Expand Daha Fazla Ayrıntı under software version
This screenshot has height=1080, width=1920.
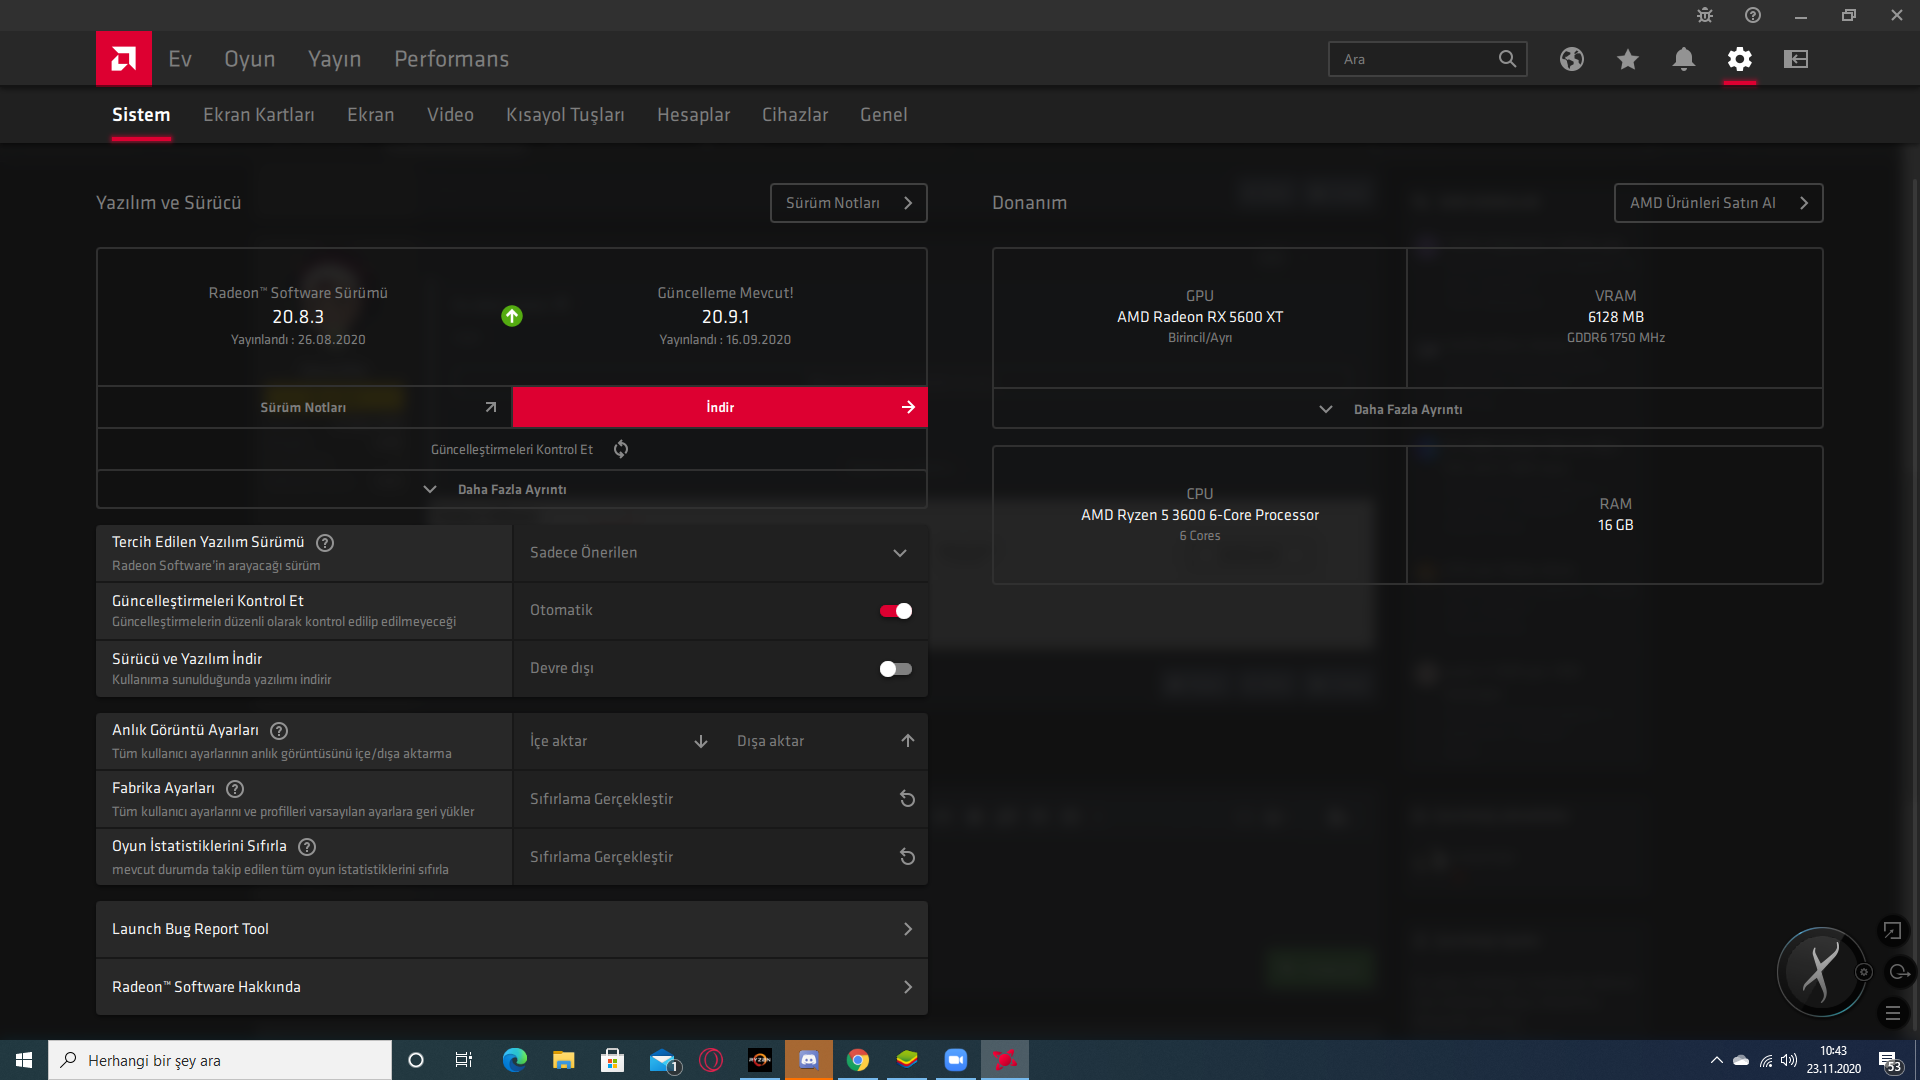pos(512,489)
